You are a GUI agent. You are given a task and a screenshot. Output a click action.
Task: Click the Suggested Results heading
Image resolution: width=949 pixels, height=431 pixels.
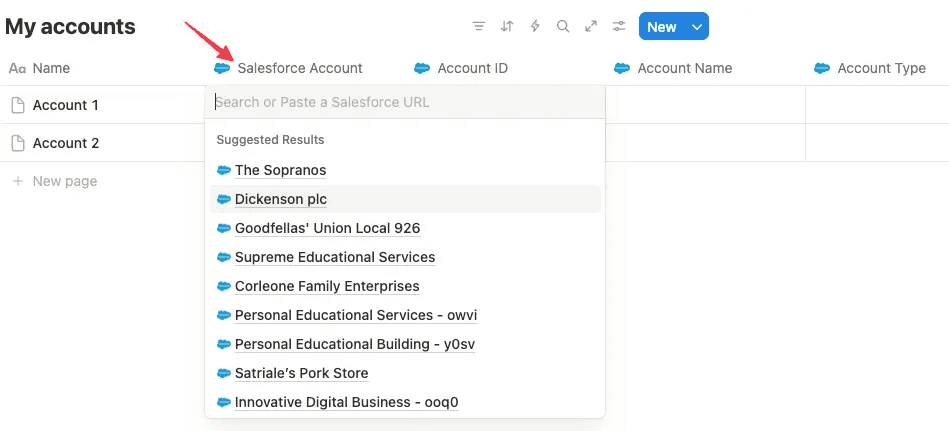(x=271, y=140)
